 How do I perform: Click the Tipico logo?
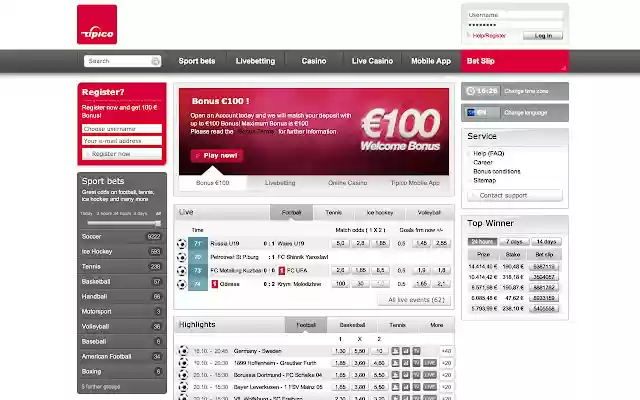97,24
